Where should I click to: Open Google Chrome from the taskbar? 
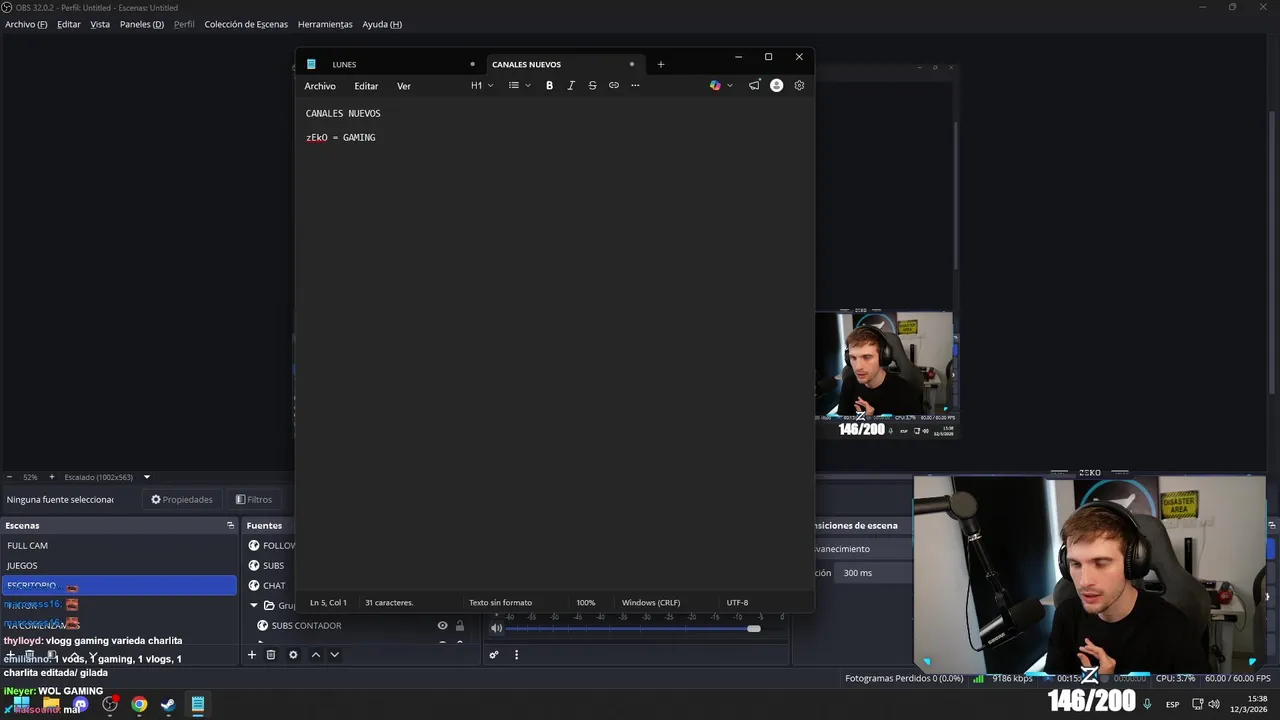point(139,704)
